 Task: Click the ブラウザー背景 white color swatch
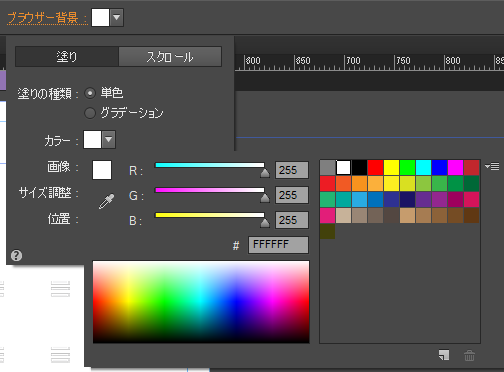[x=100, y=17]
